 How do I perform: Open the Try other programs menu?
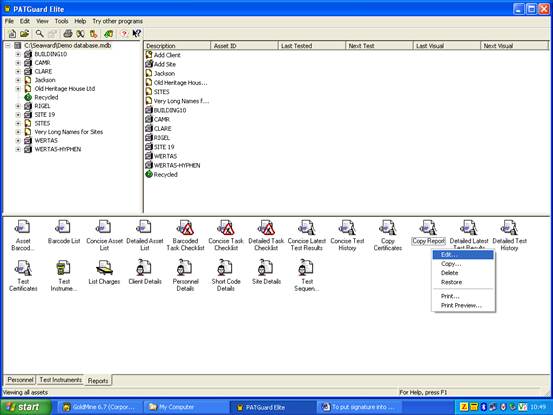(117, 21)
